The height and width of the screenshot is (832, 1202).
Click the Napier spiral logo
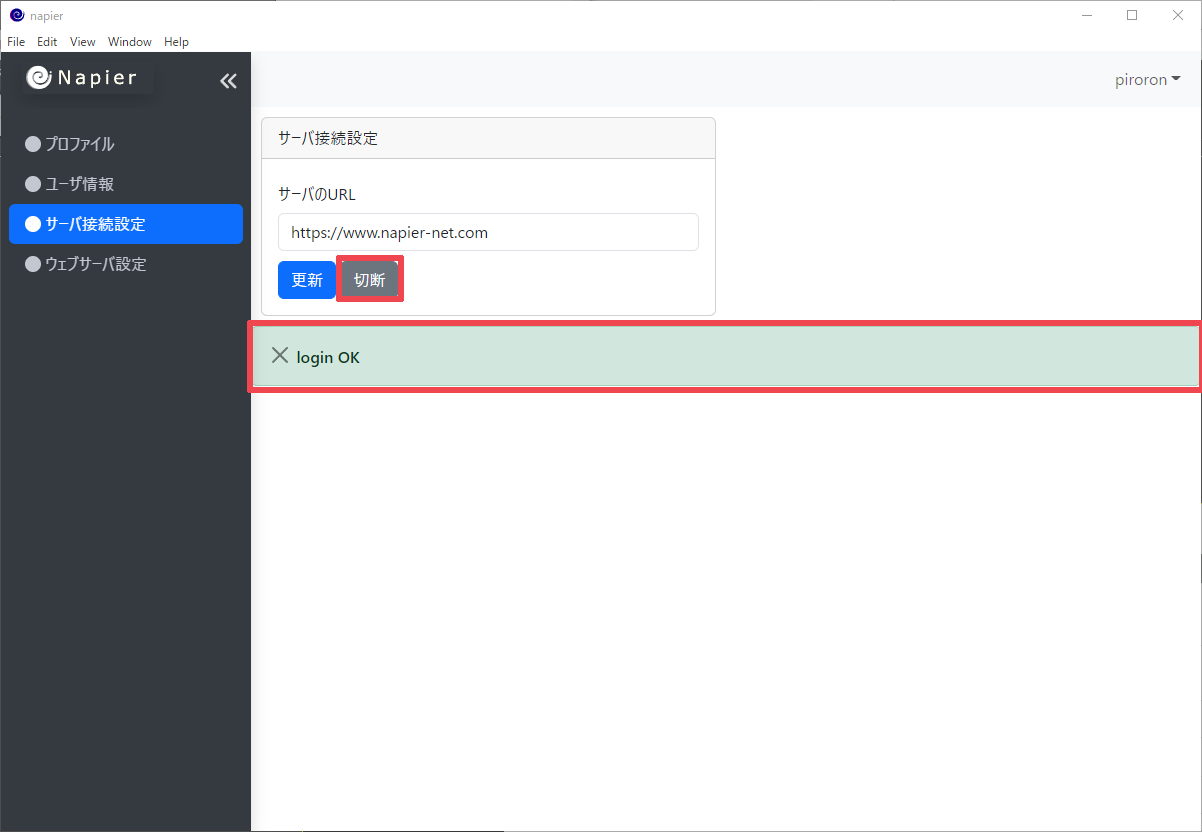click(x=39, y=78)
